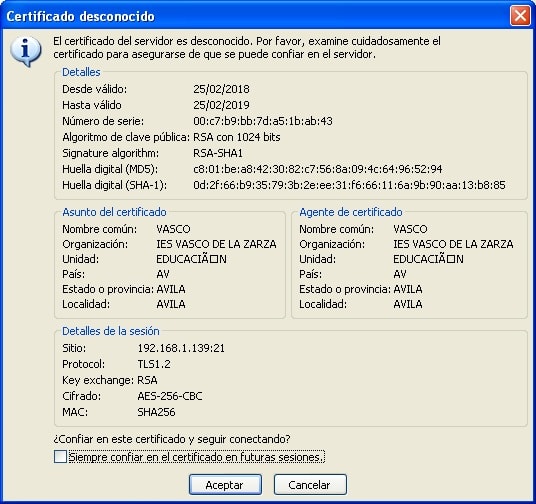Click the server certificate warning message

click(x=247, y=48)
